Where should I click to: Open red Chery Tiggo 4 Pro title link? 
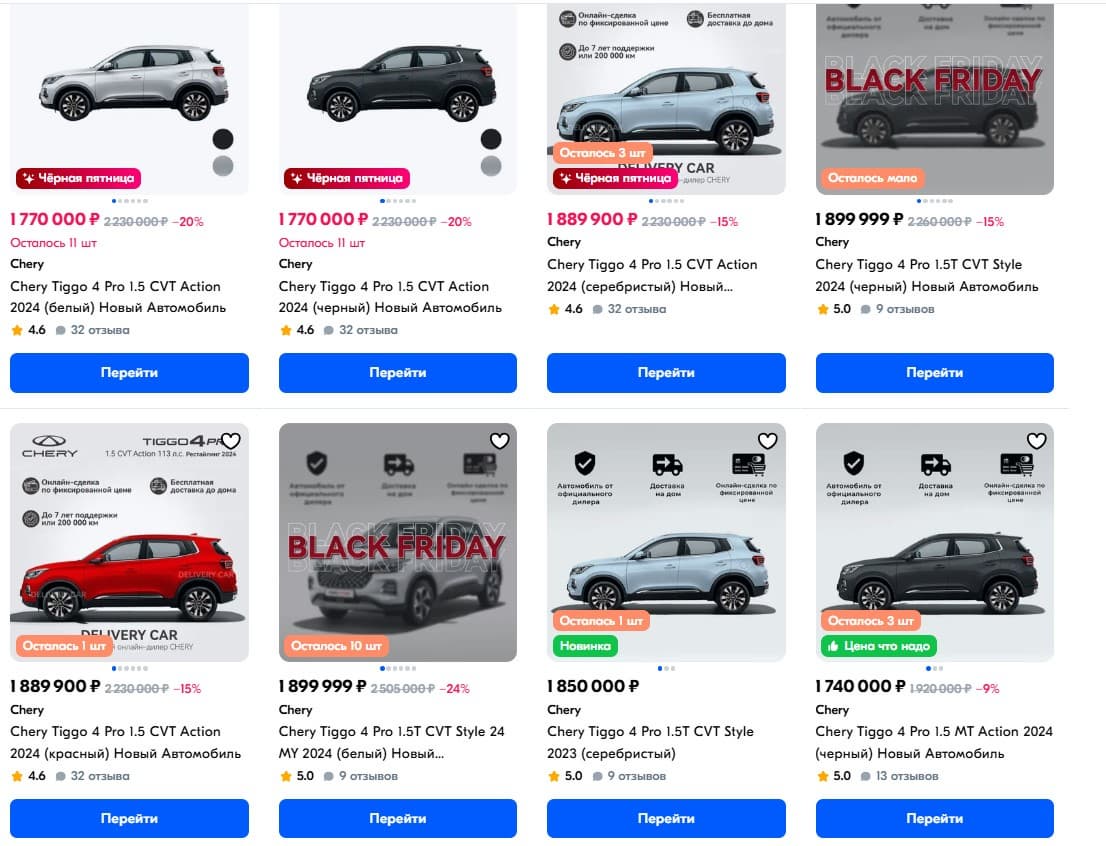[x=125, y=742]
